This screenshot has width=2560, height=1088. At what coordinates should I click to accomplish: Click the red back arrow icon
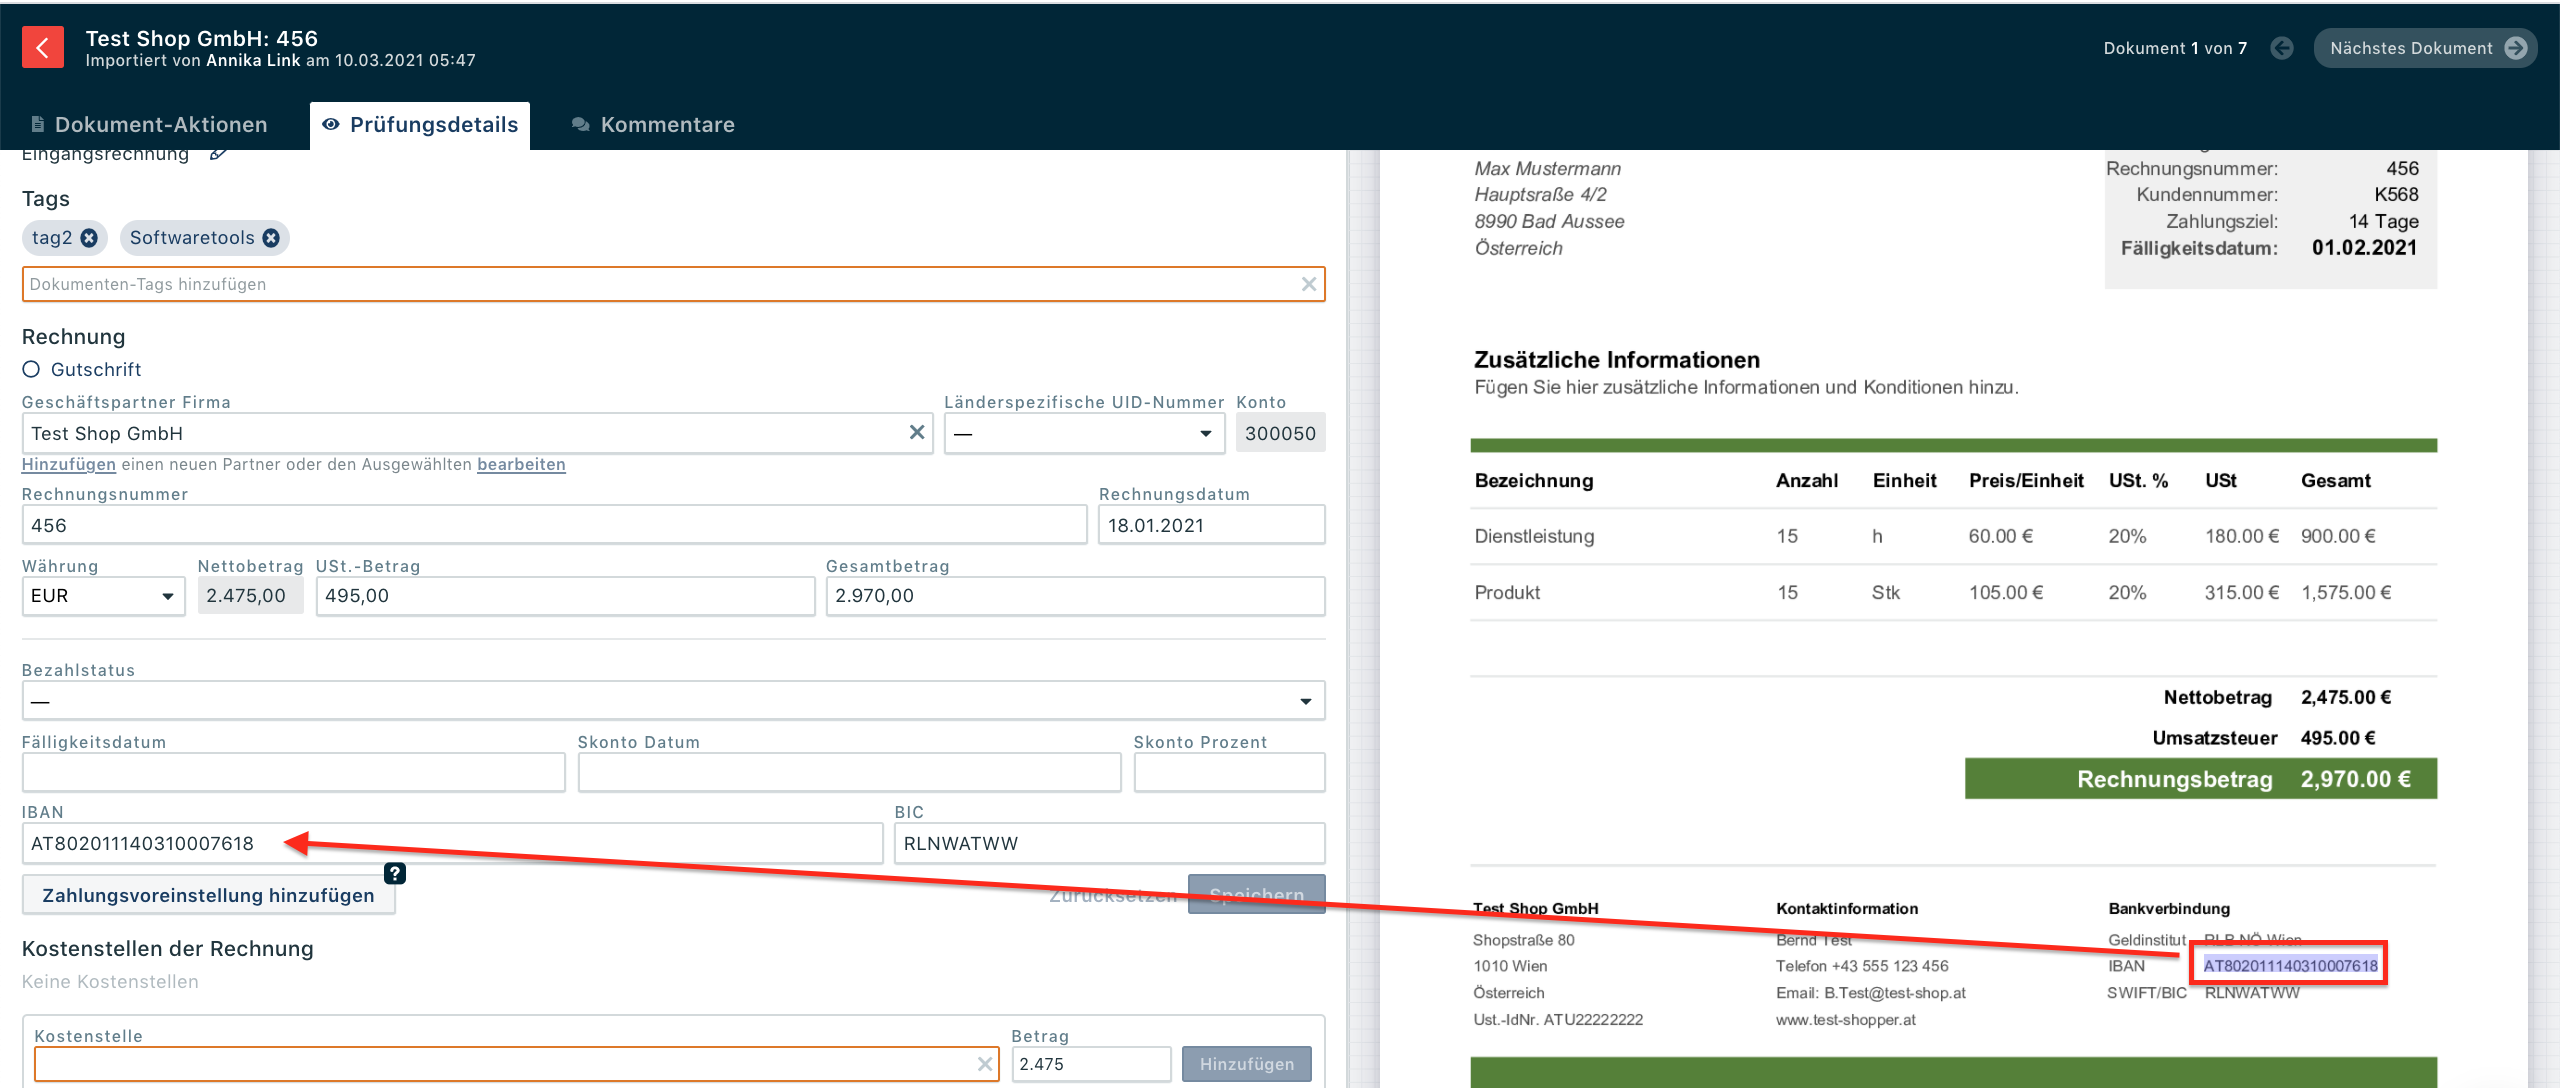click(x=42, y=47)
